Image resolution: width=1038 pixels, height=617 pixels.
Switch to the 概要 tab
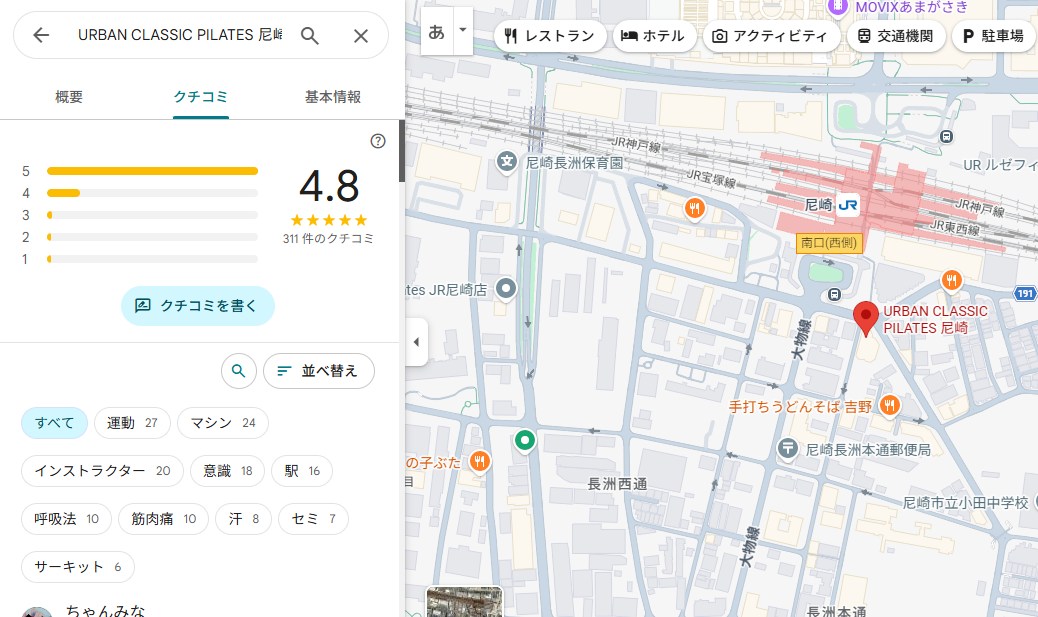69,97
